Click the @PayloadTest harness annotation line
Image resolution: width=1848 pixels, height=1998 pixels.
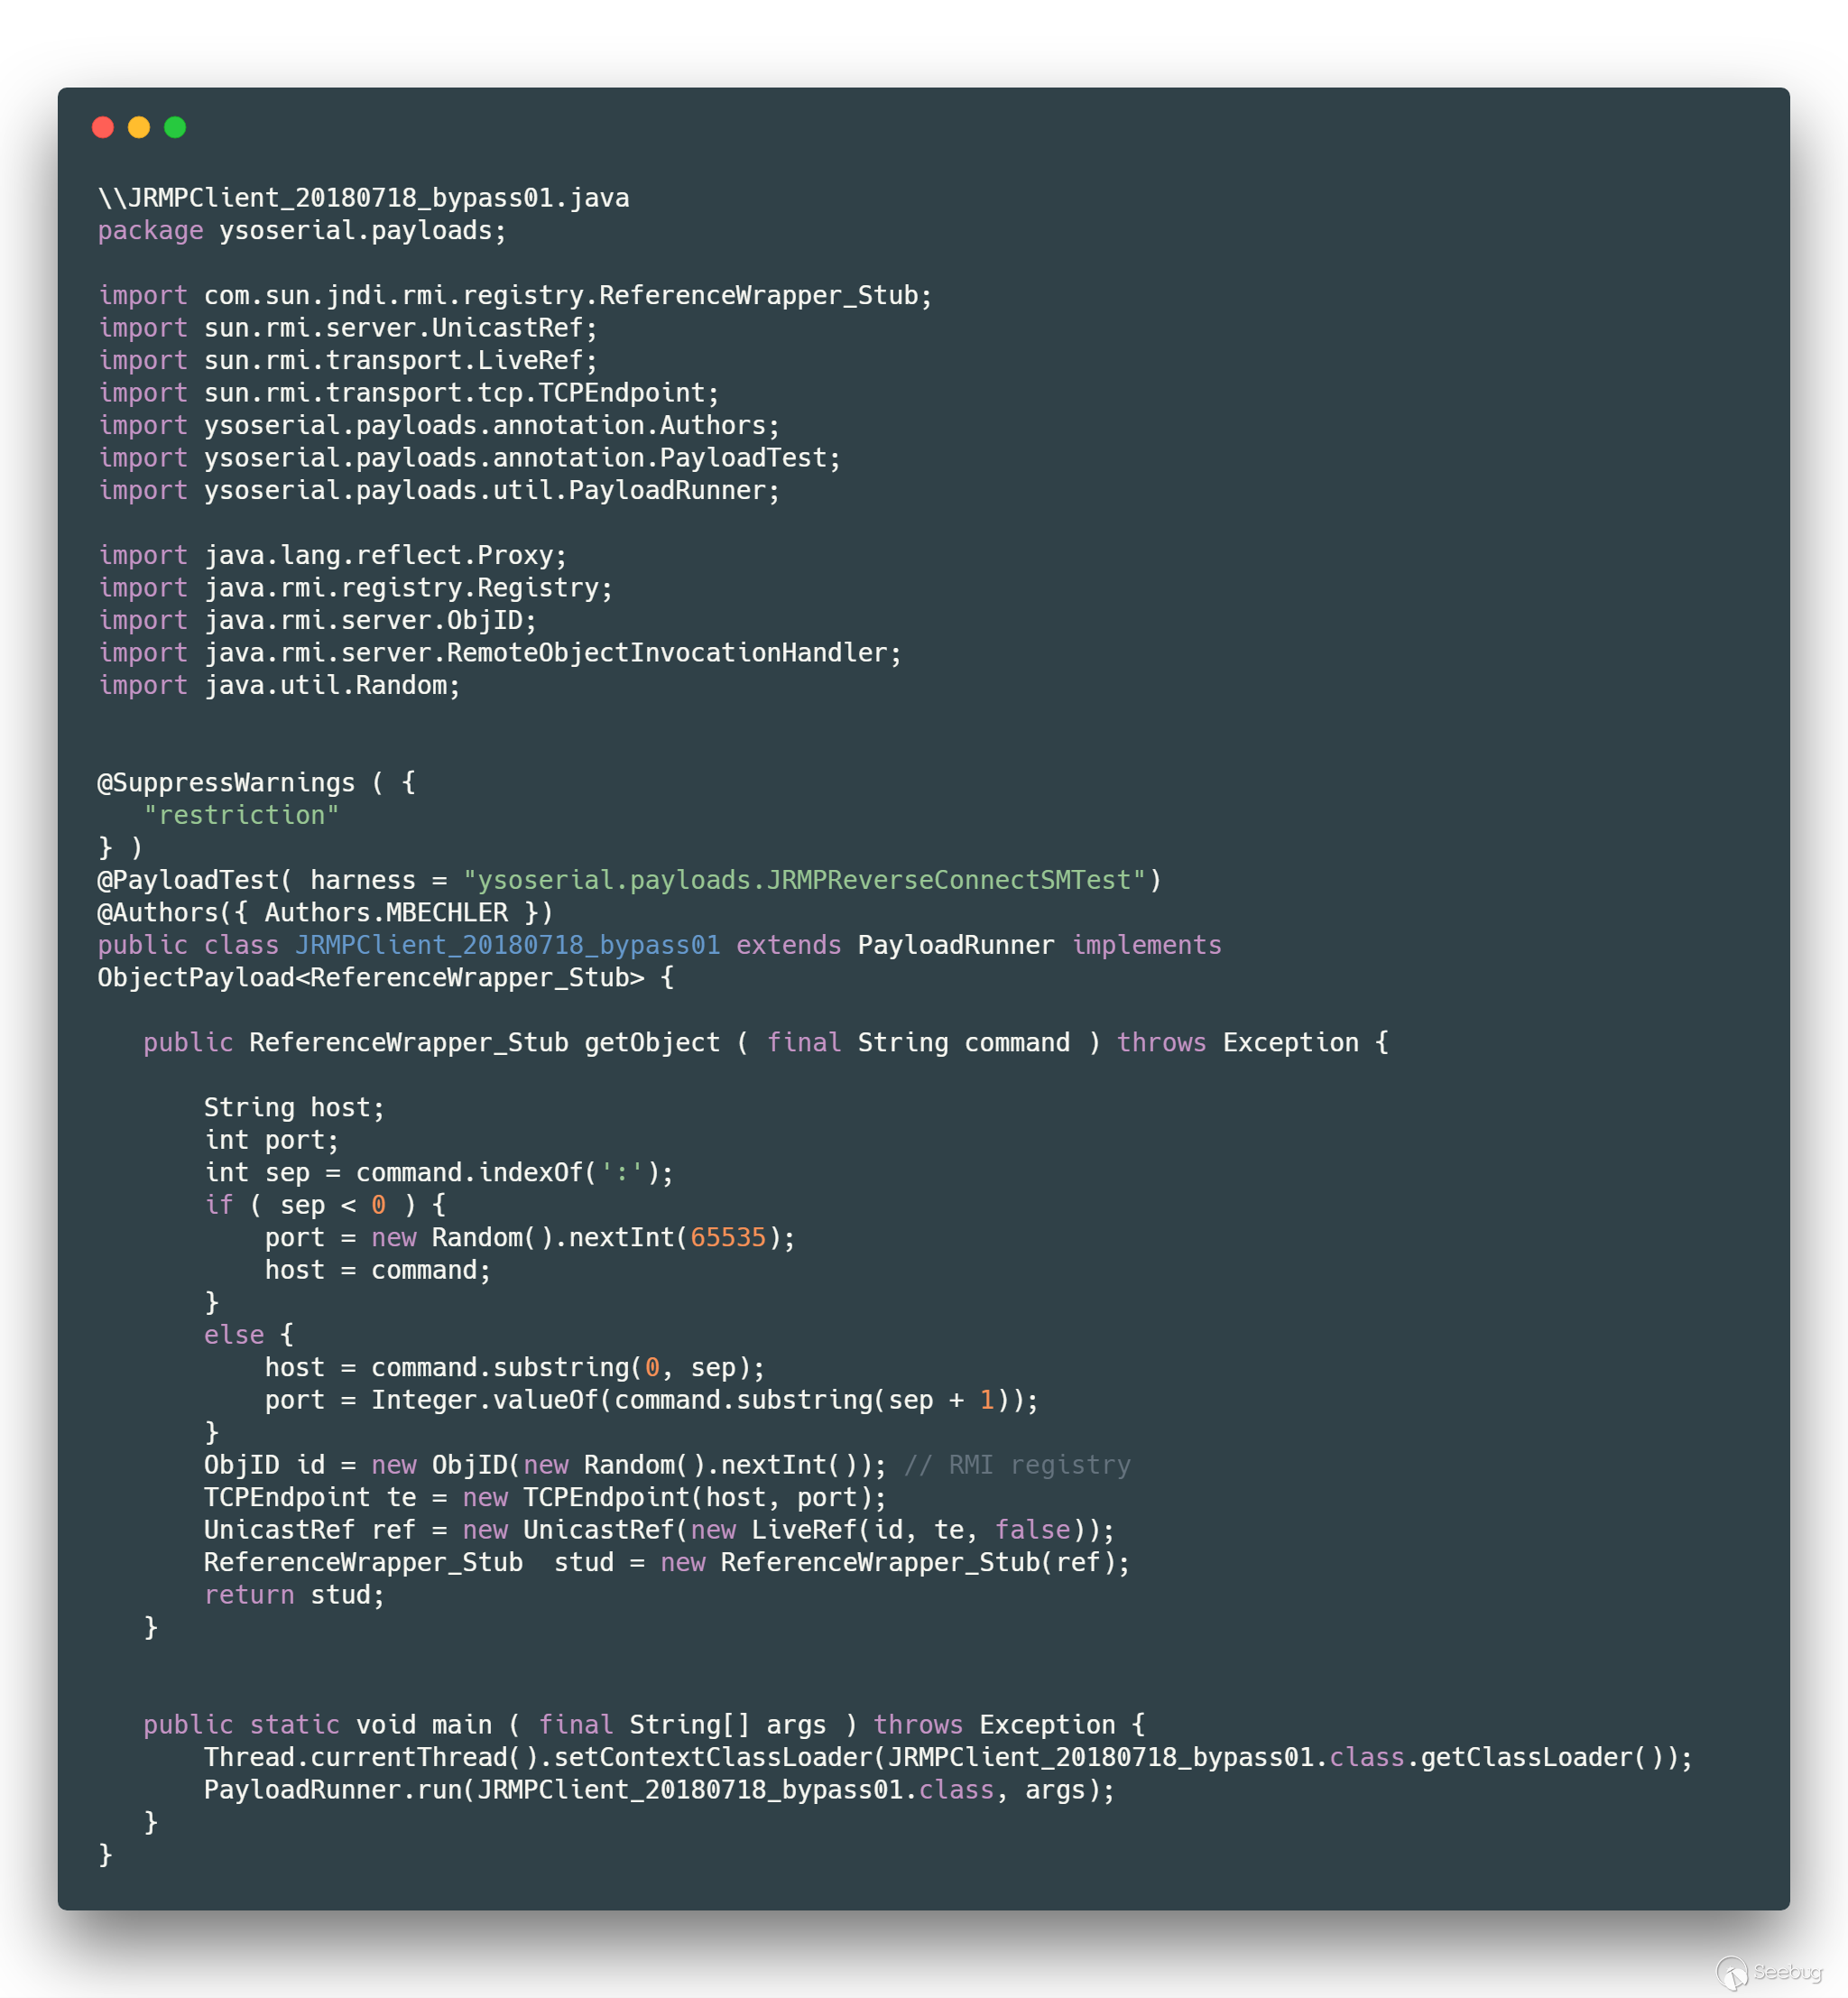point(630,881)
